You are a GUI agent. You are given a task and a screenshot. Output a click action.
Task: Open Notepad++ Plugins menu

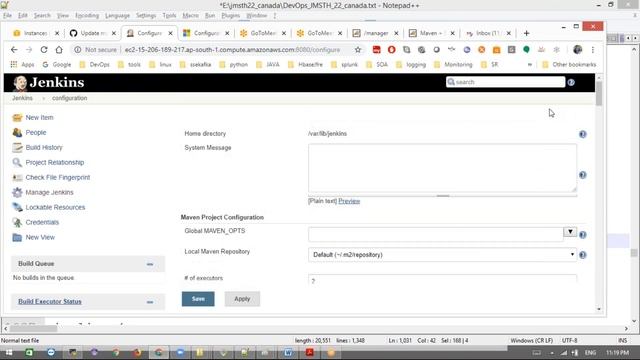(231, 16)
